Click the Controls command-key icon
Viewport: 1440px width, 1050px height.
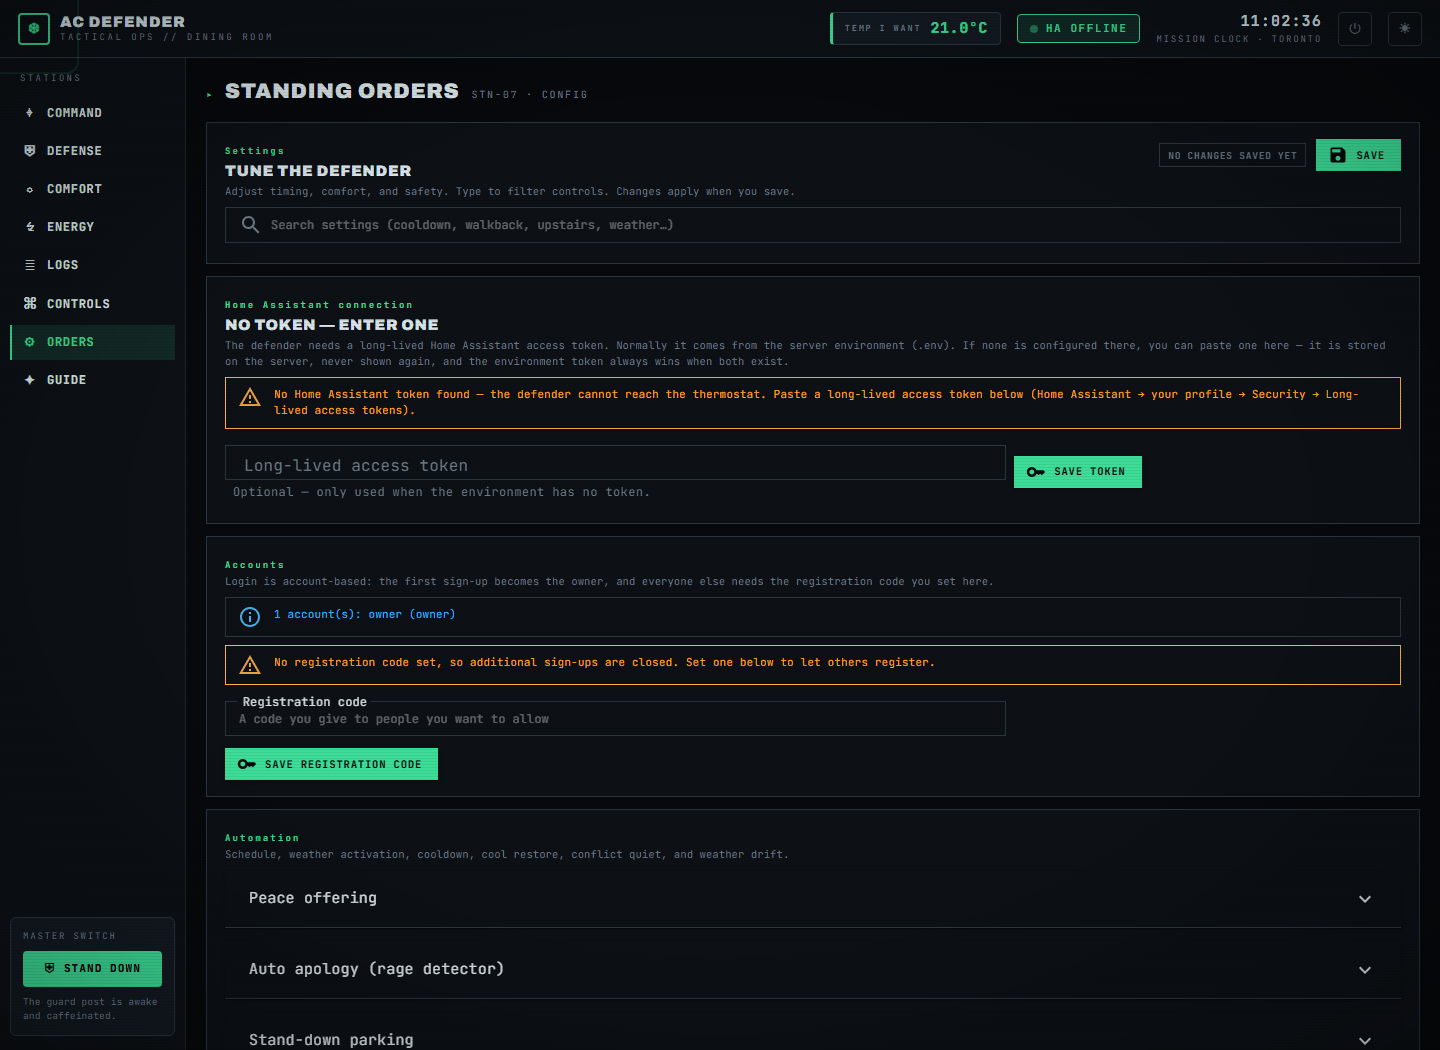pyautogui.click(x=30, y=303)
